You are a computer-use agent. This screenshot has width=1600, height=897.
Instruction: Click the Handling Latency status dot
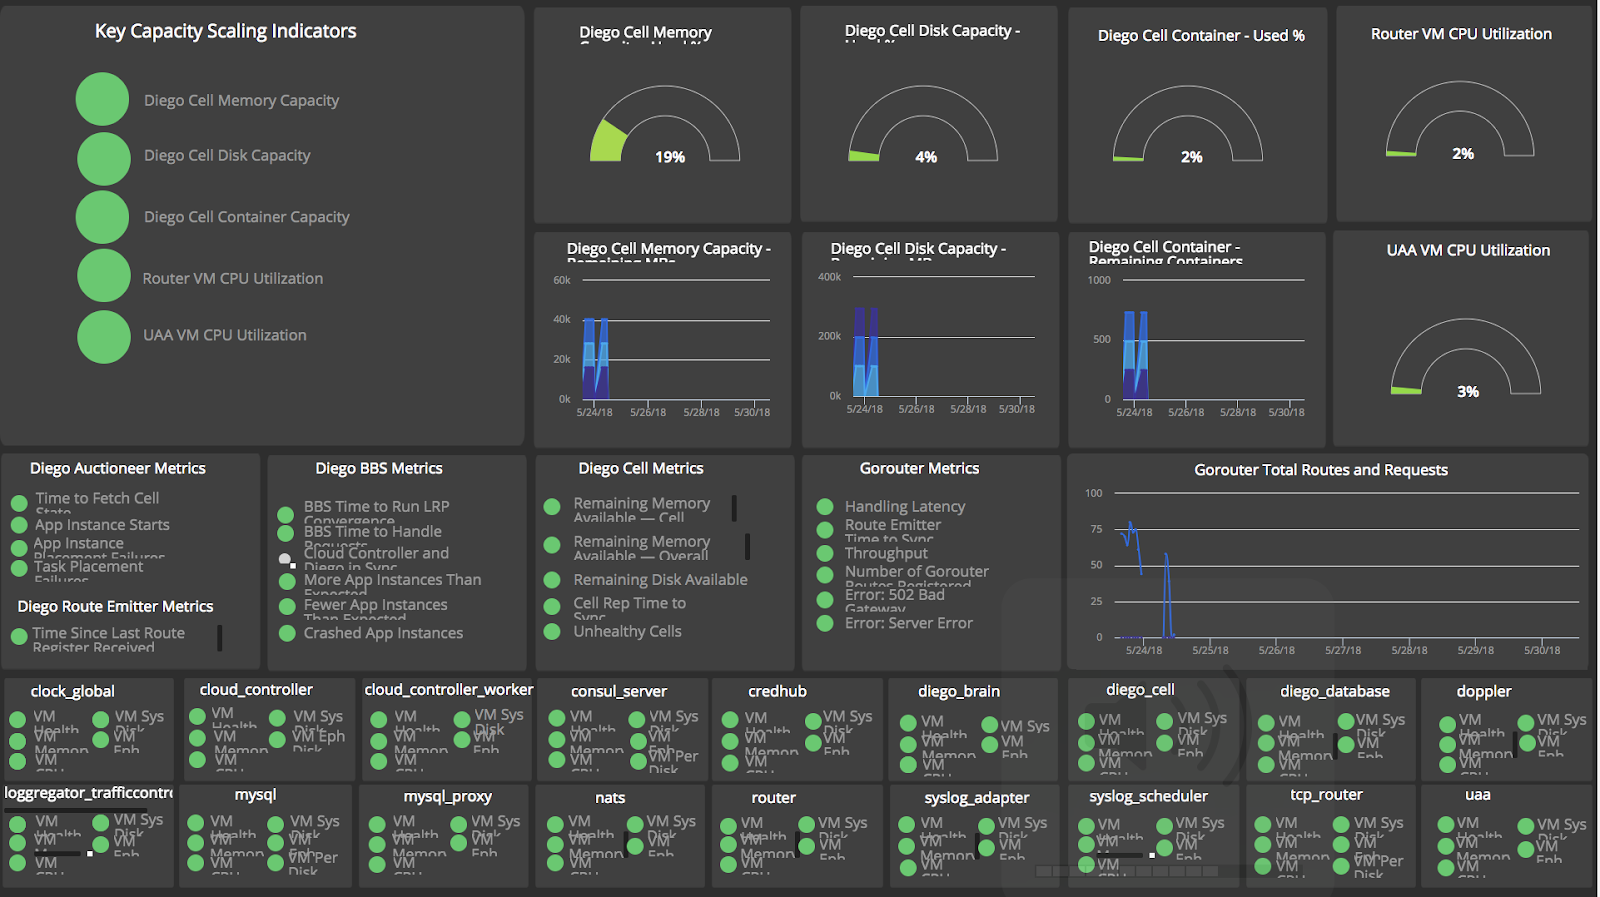[x=825, y=507]
